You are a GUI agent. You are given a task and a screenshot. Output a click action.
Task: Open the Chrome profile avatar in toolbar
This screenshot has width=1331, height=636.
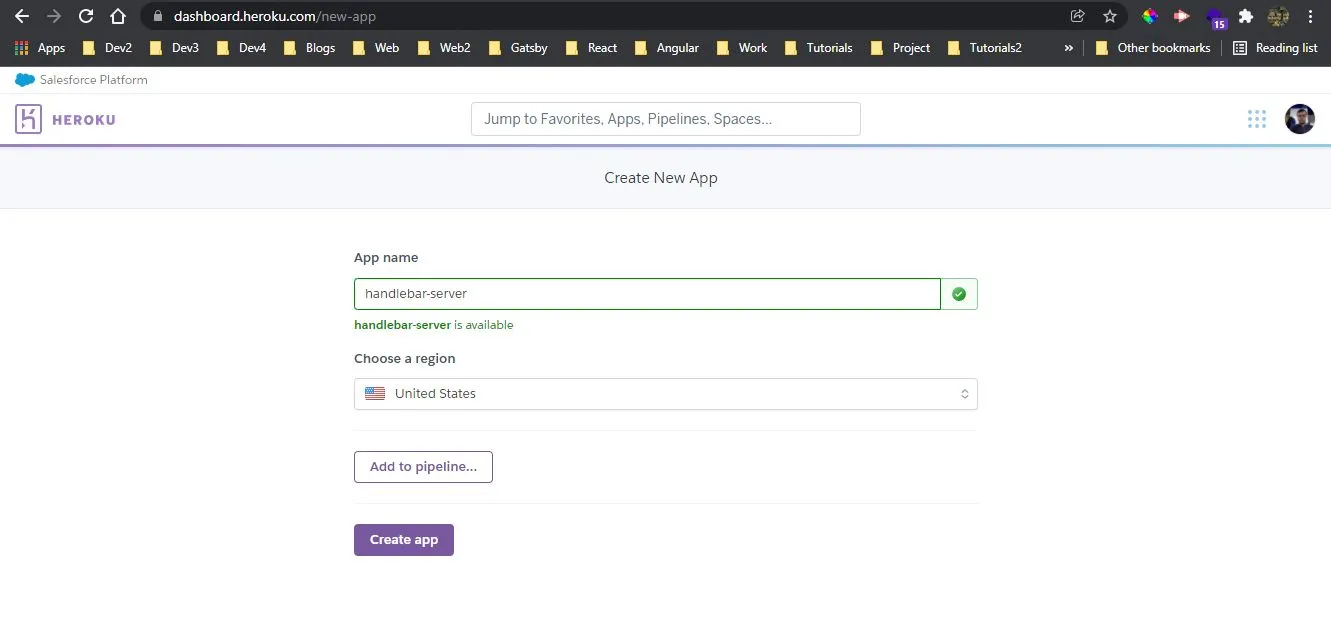tap(1278, 16)
